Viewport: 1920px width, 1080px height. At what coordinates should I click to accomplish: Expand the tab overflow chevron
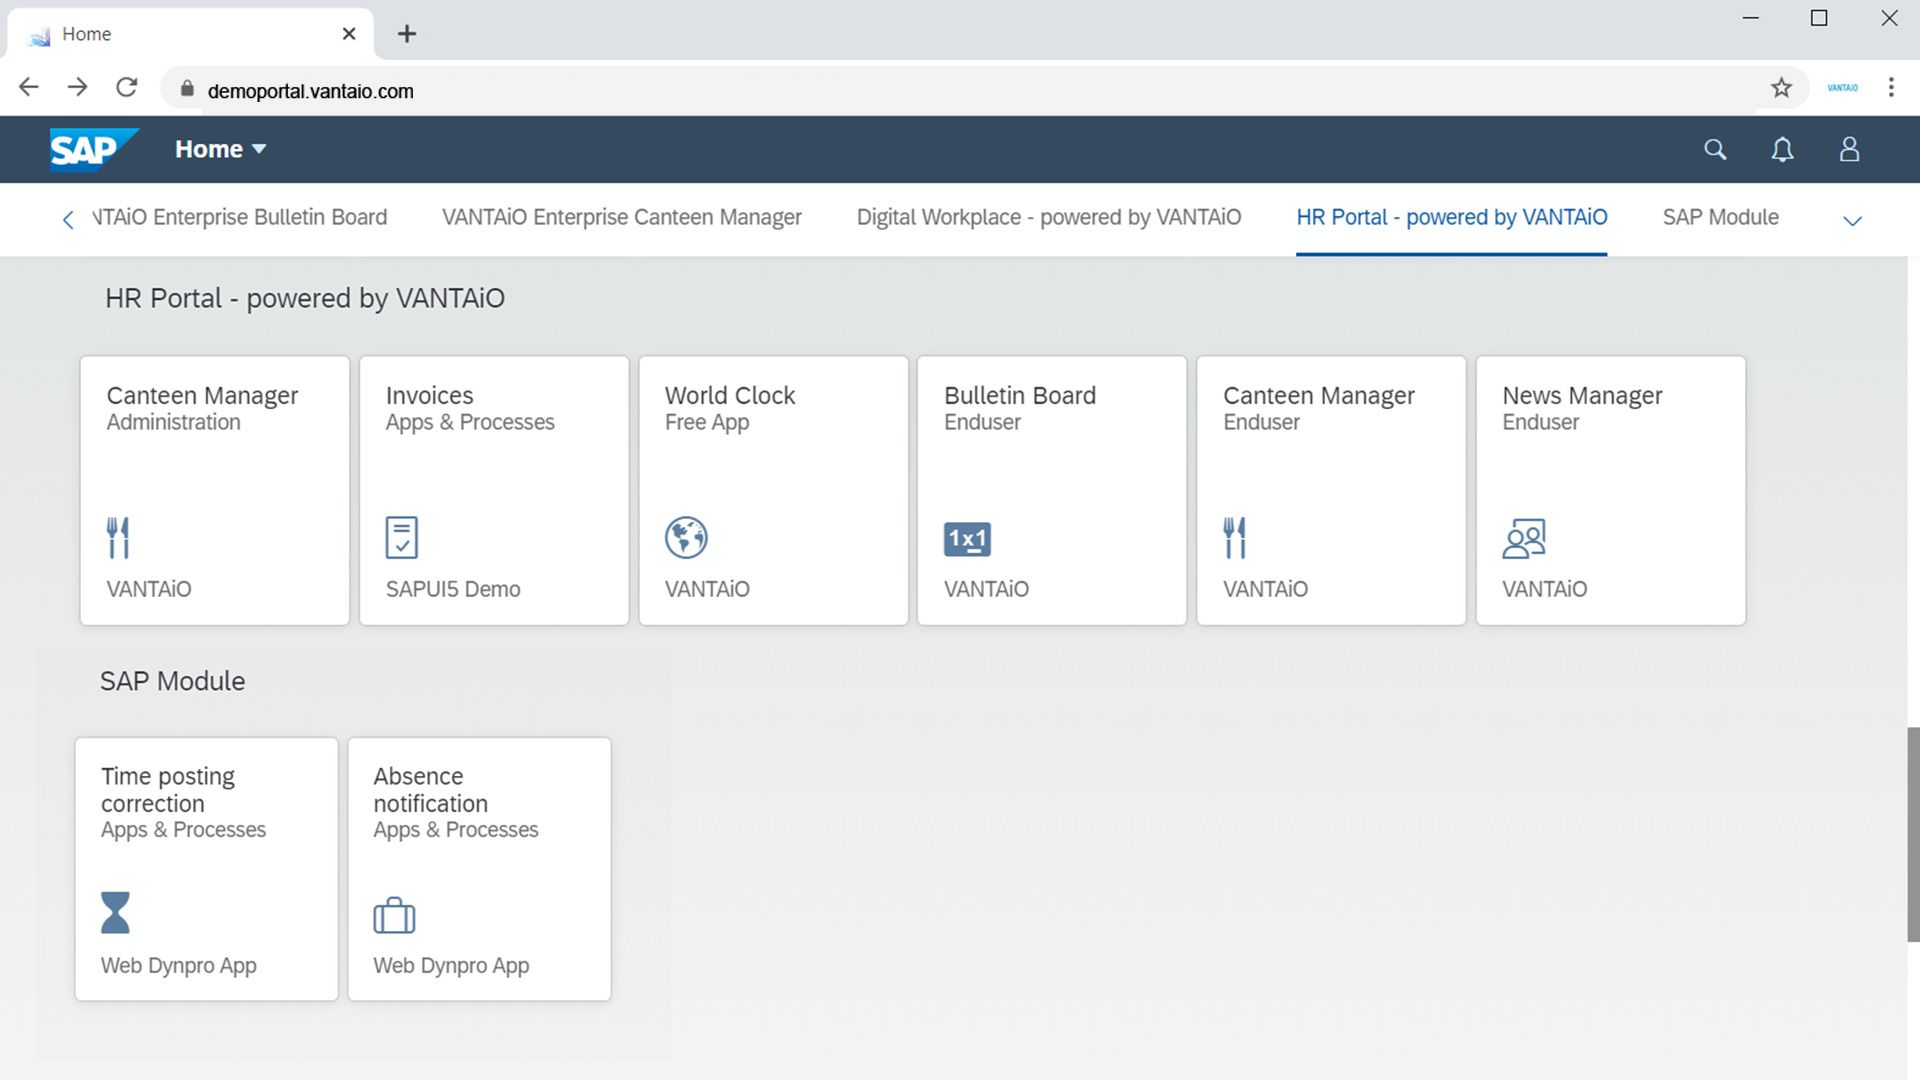click(x=1852, y=221)
